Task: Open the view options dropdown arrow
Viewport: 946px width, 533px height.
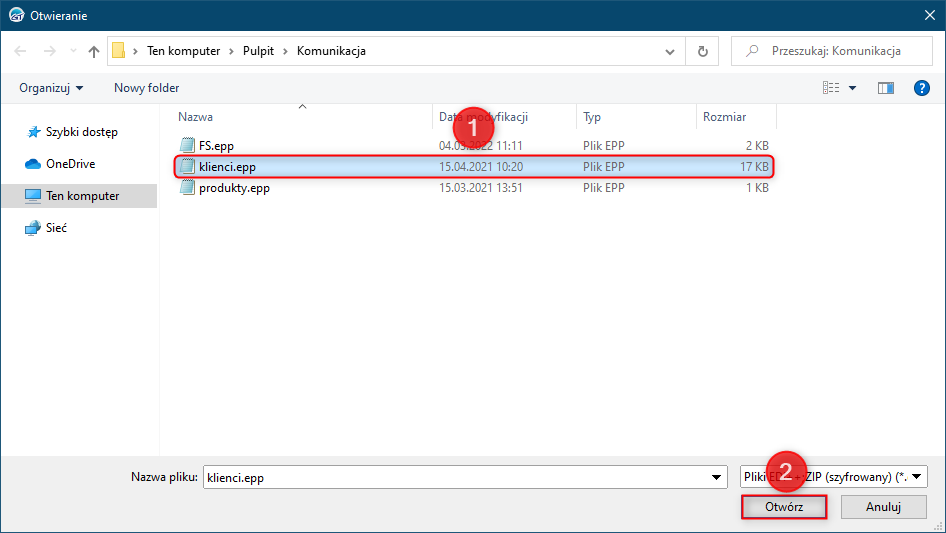Action: click(x=852, y=88)
